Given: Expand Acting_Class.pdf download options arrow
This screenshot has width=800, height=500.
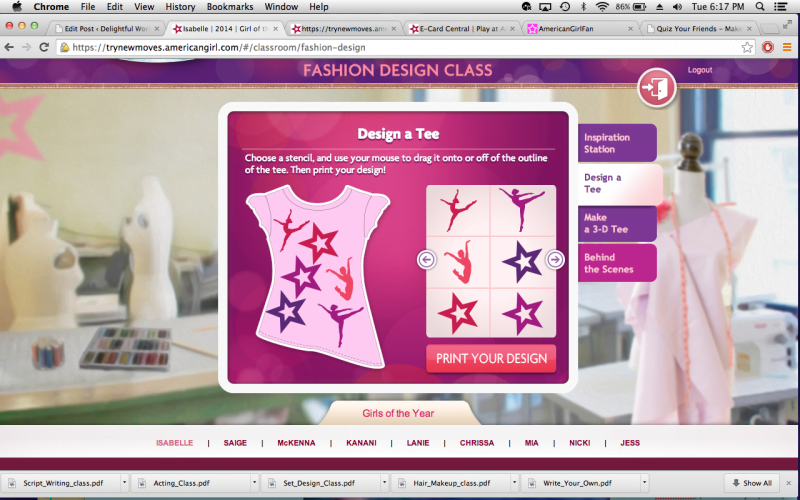Looking at the screenshot, I should (x=254, y=483).
